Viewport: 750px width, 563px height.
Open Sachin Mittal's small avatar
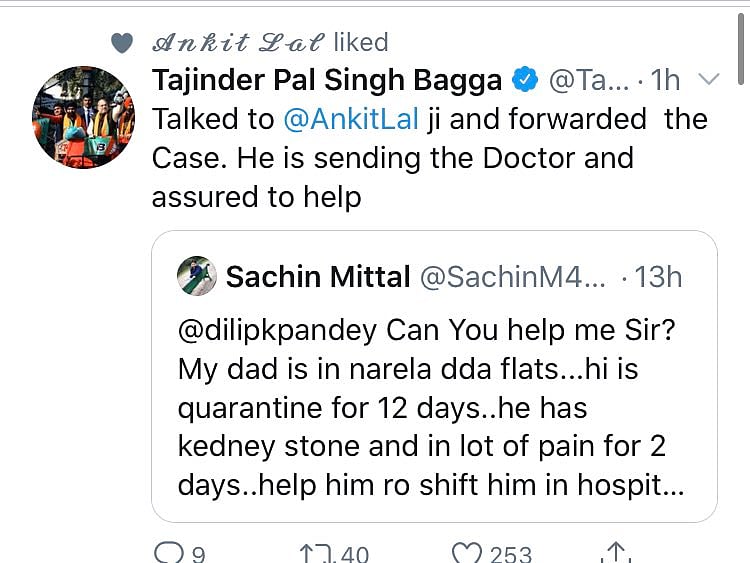coord(197,276)
